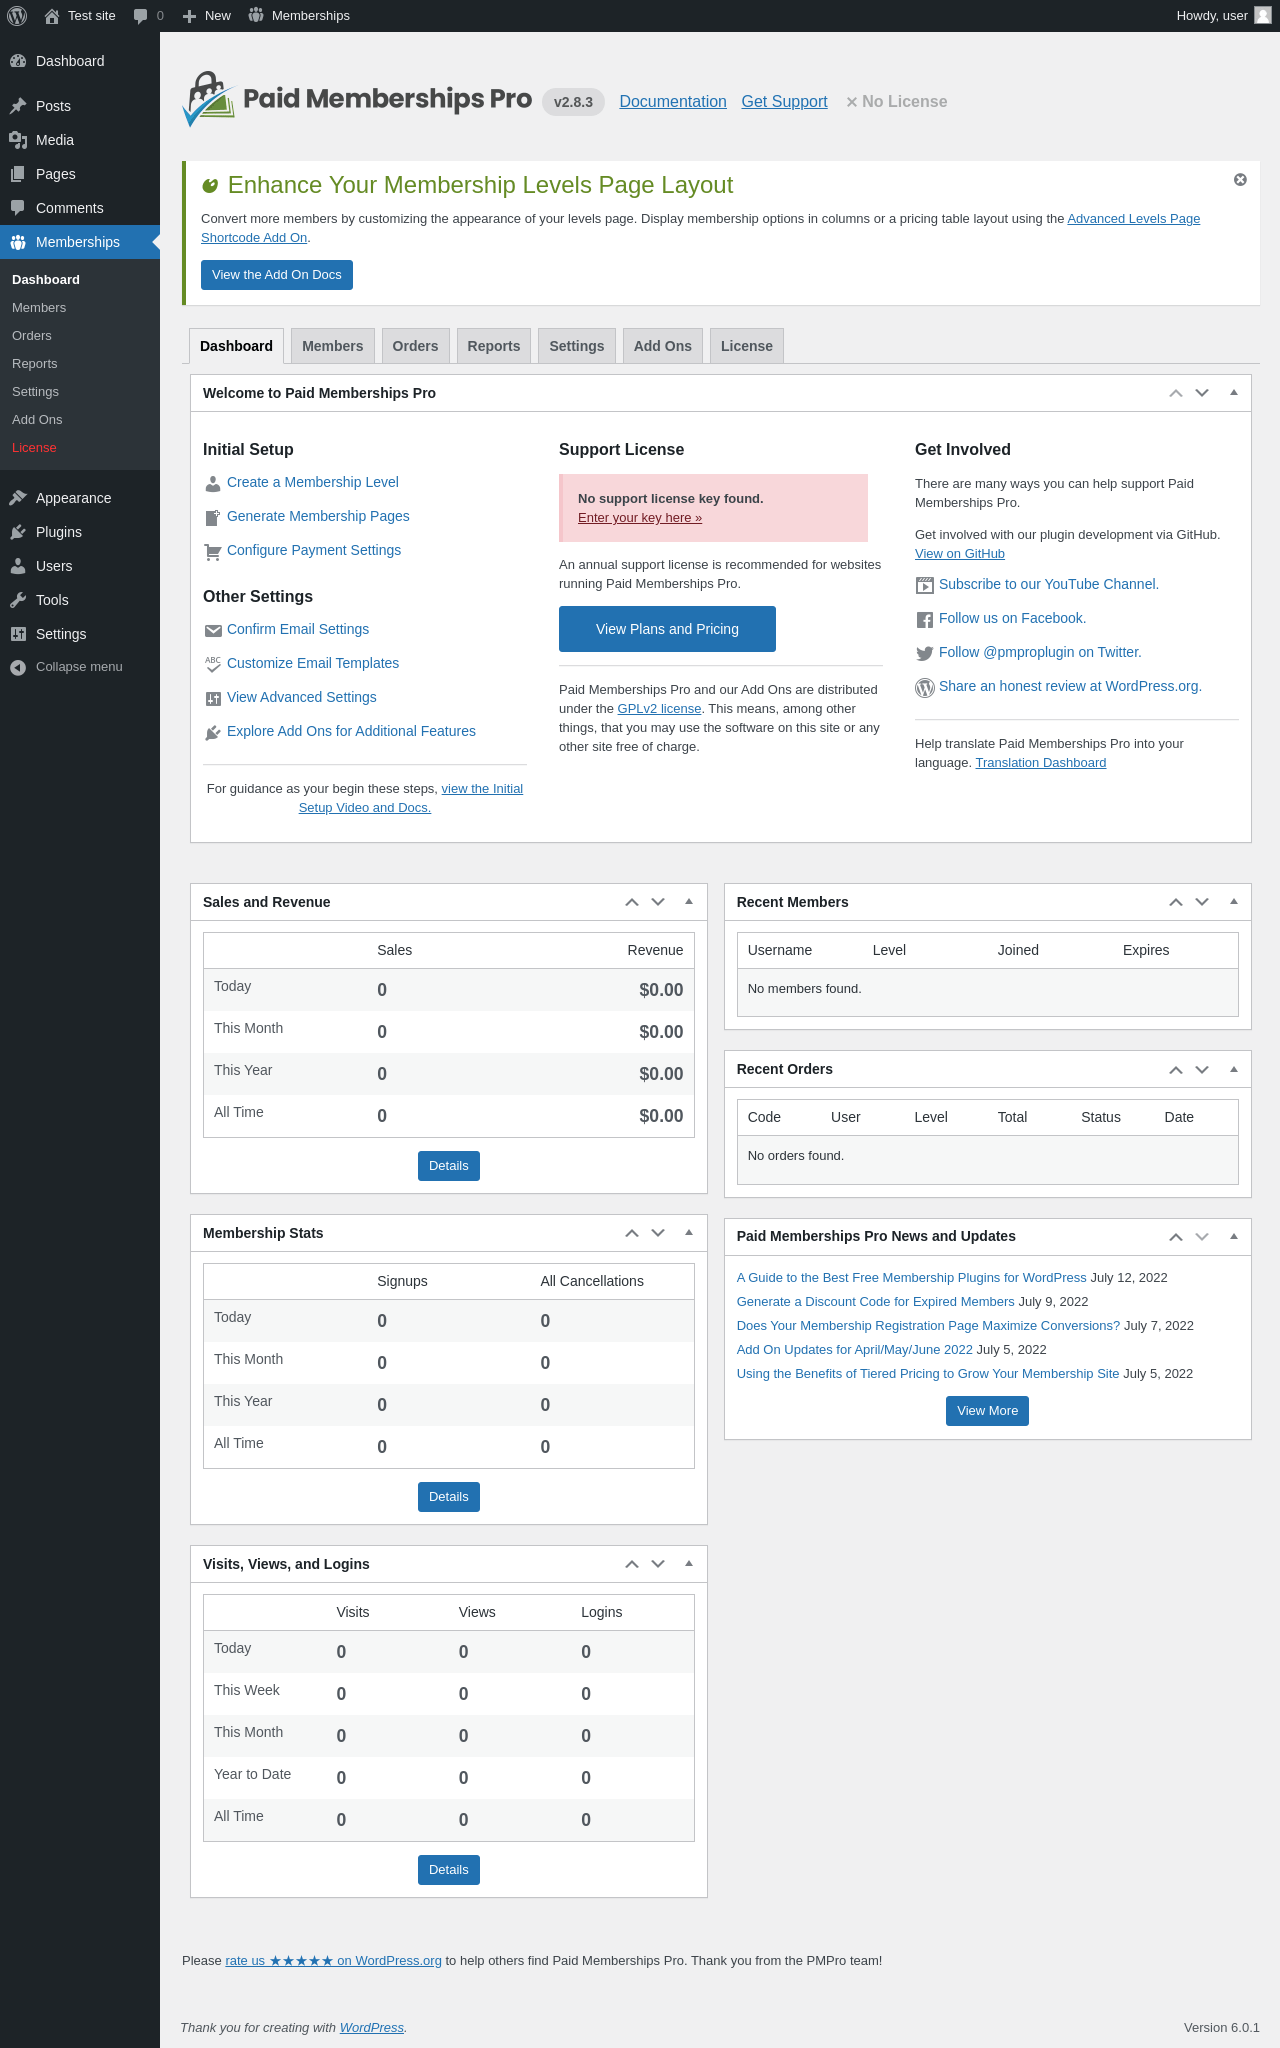Click the Plugins plug icon in sidebar
Viewport: 1280px width, 2048px height.
[18, 532]
